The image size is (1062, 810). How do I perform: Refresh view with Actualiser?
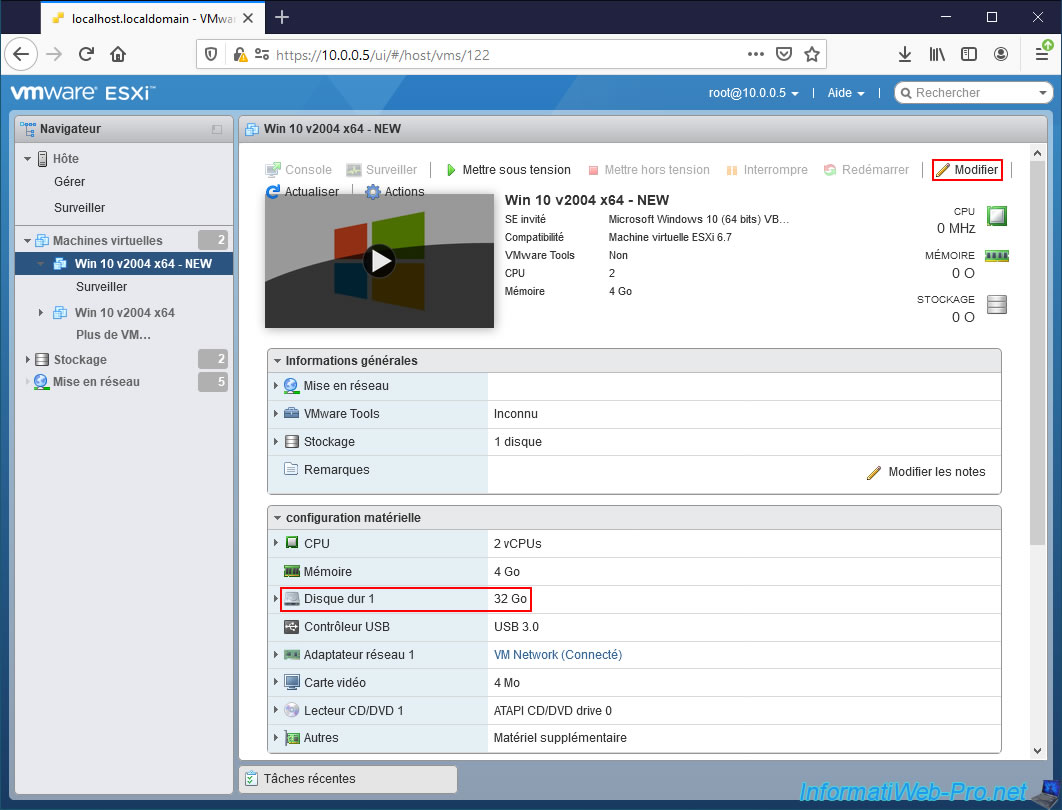303,192
